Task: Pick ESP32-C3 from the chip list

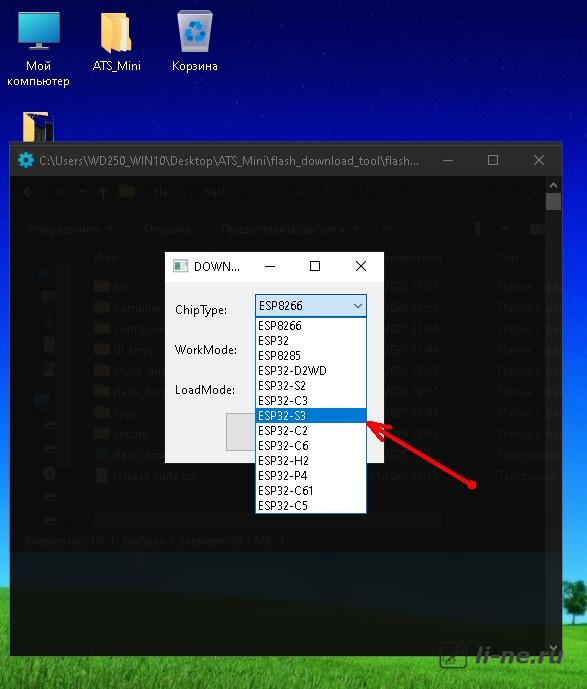Action: point(311,400)
